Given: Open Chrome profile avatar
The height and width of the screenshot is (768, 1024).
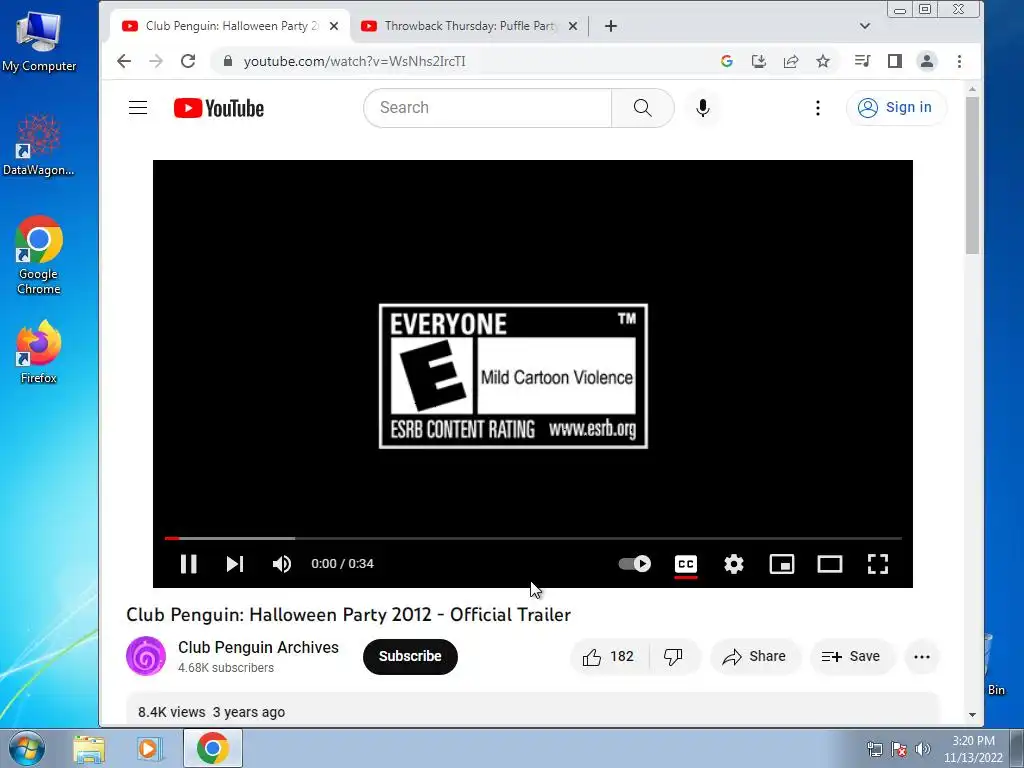Looking at the screenshot, I should (x=927, y=61).
